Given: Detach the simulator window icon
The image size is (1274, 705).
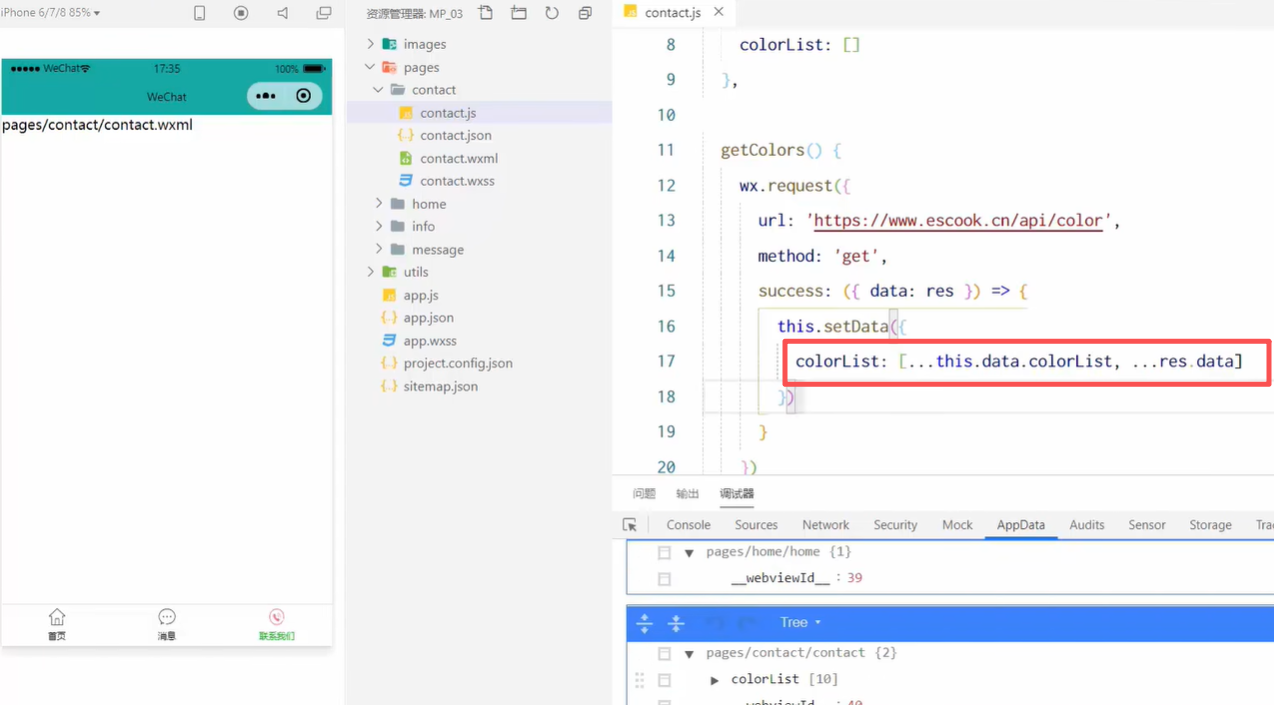Looking at the screenshot, I should tap(324, 13).
